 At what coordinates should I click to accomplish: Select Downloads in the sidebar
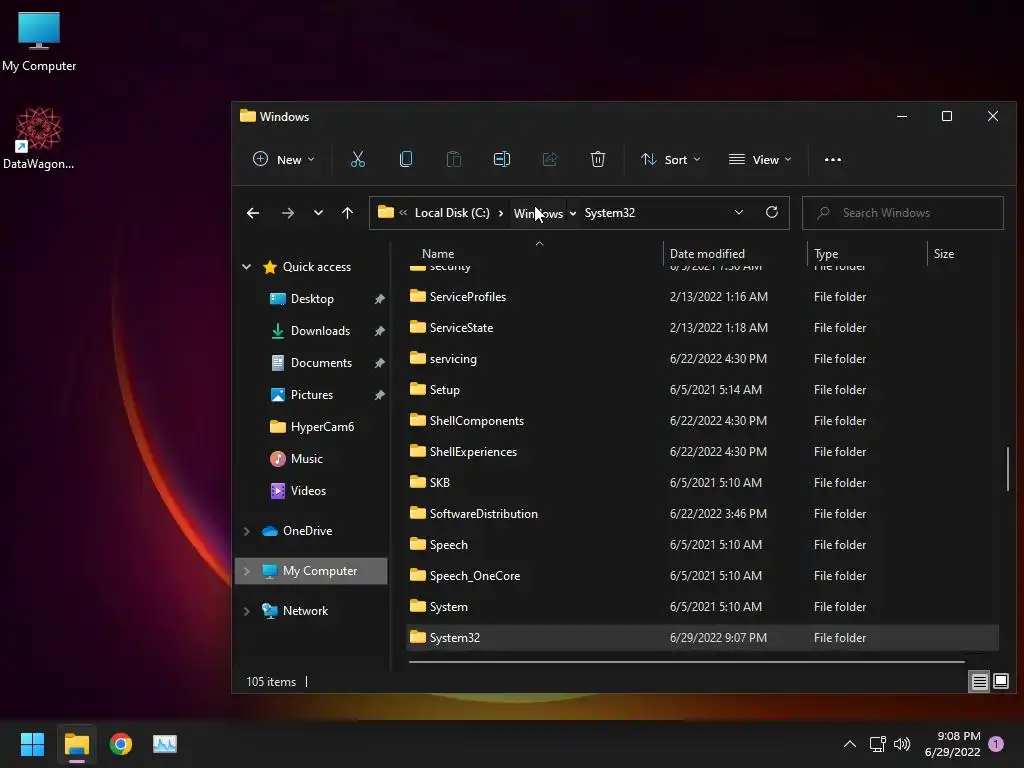point(320,331)
